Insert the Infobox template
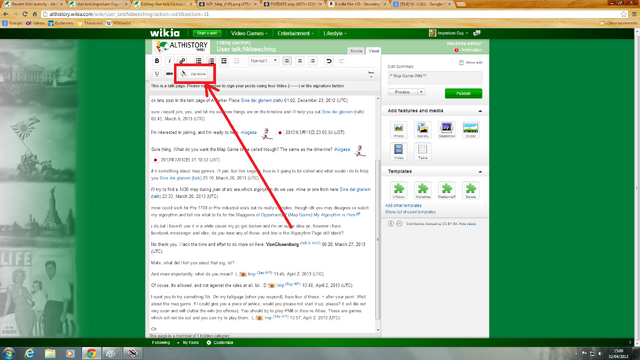Viewport: 640px width, 360px height. (x=398, y=191)
